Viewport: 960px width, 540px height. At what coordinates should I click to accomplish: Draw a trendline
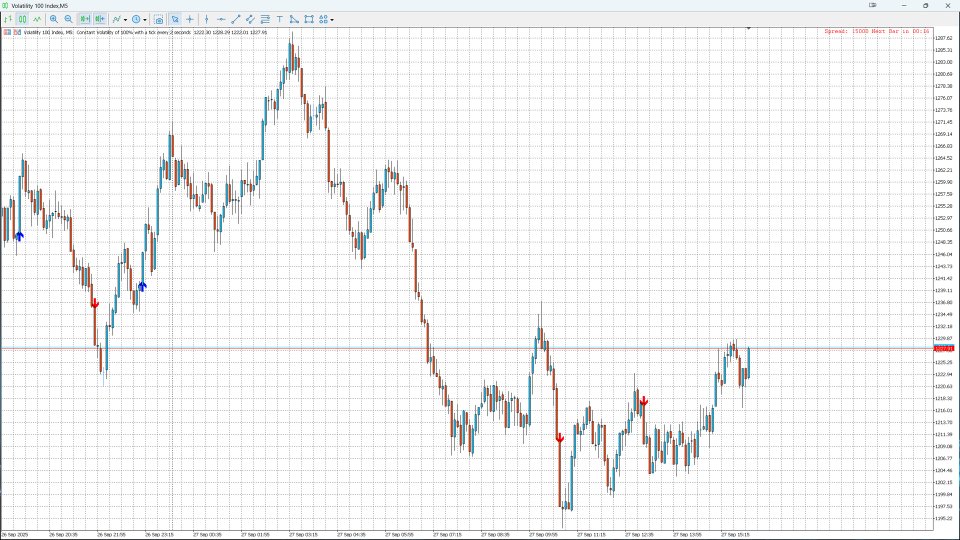236,19
